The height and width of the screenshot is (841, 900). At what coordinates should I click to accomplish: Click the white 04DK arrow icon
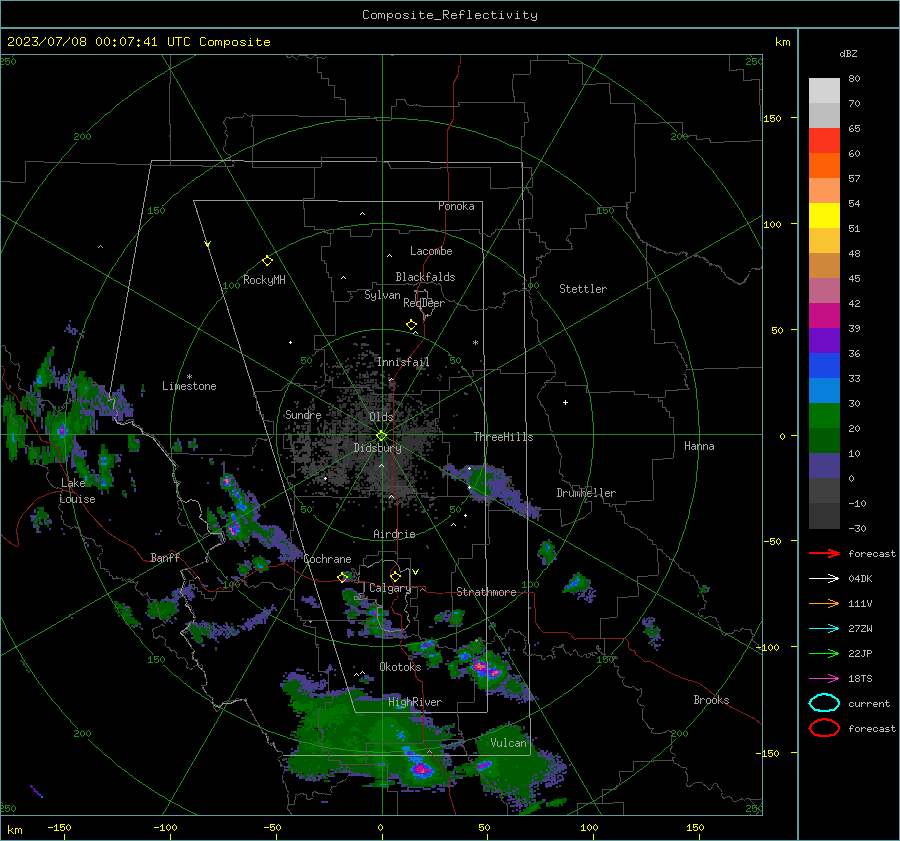click(x=824, y=579)
